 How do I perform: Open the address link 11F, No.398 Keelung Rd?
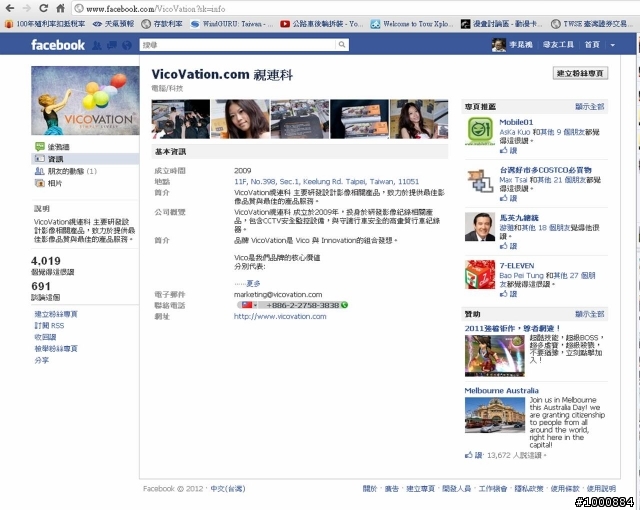click(327, 182)
